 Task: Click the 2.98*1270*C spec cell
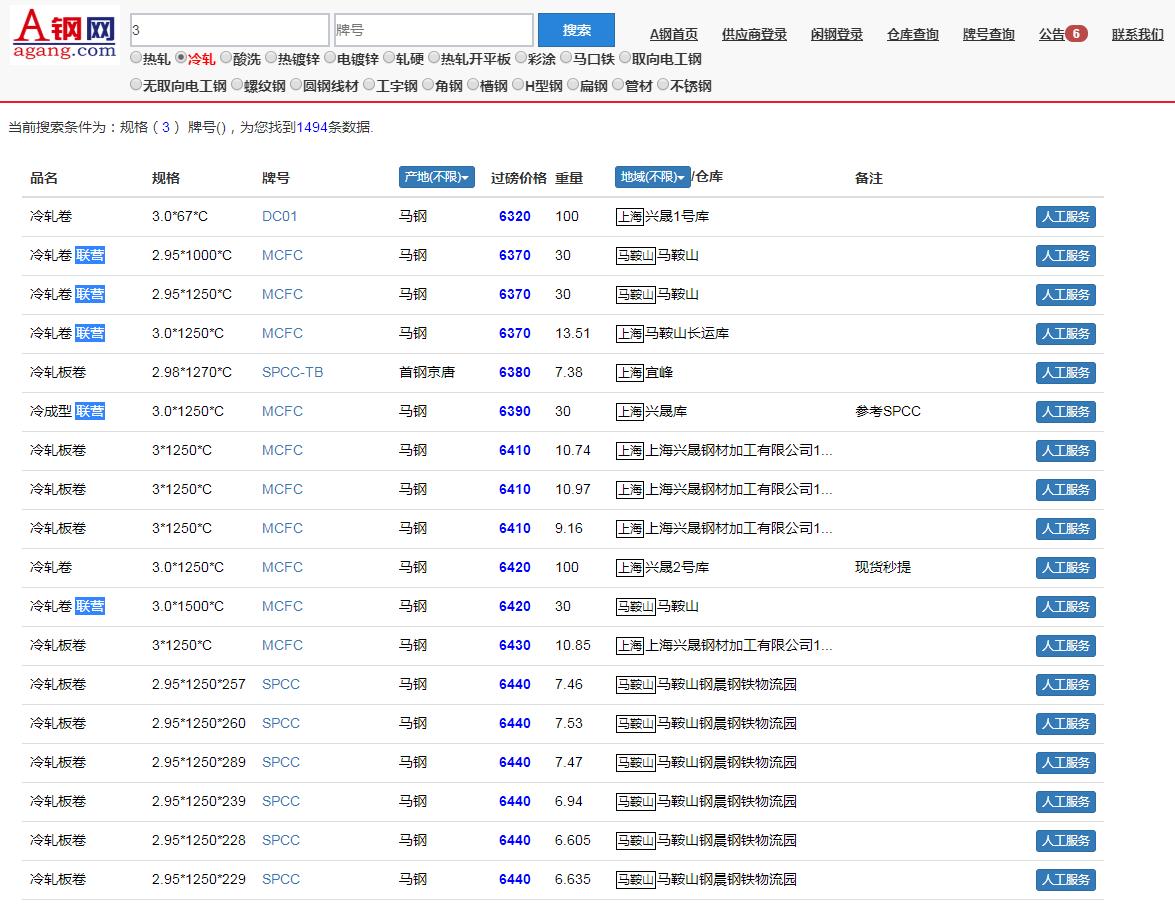point(192,373)
